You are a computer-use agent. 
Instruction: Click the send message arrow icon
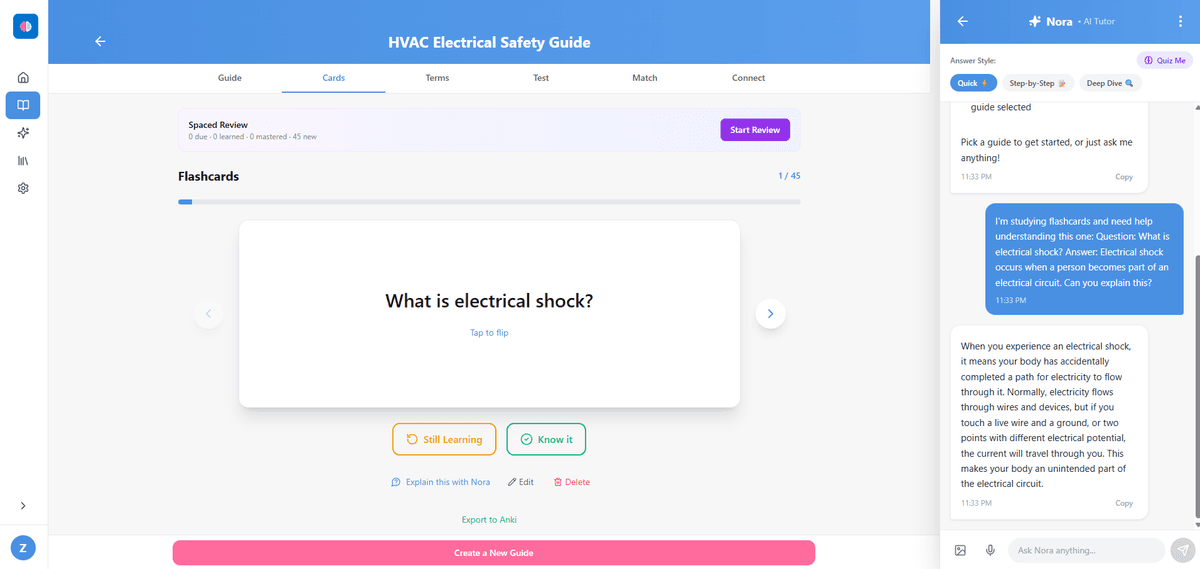1183,550
